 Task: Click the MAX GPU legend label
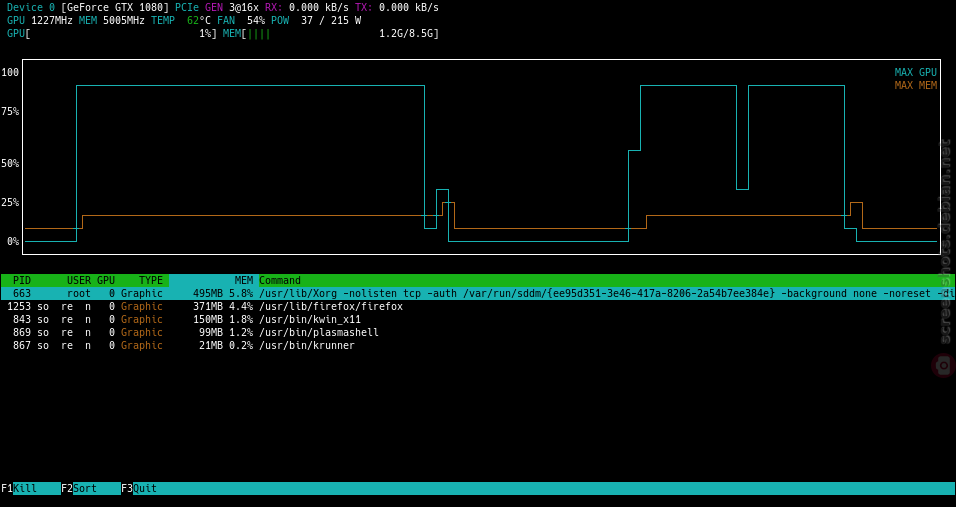(916, 73)
